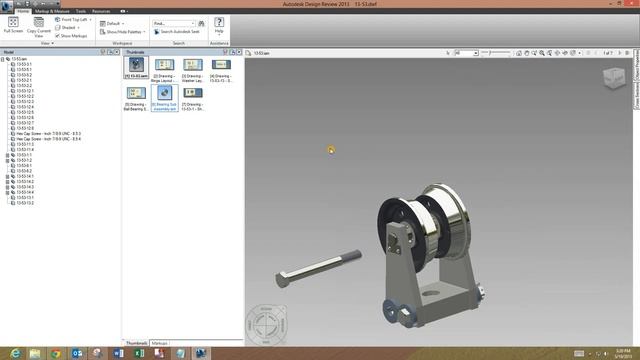Close the Thumbnails palette
640x360 pixels.
click(x=239, y=52)
